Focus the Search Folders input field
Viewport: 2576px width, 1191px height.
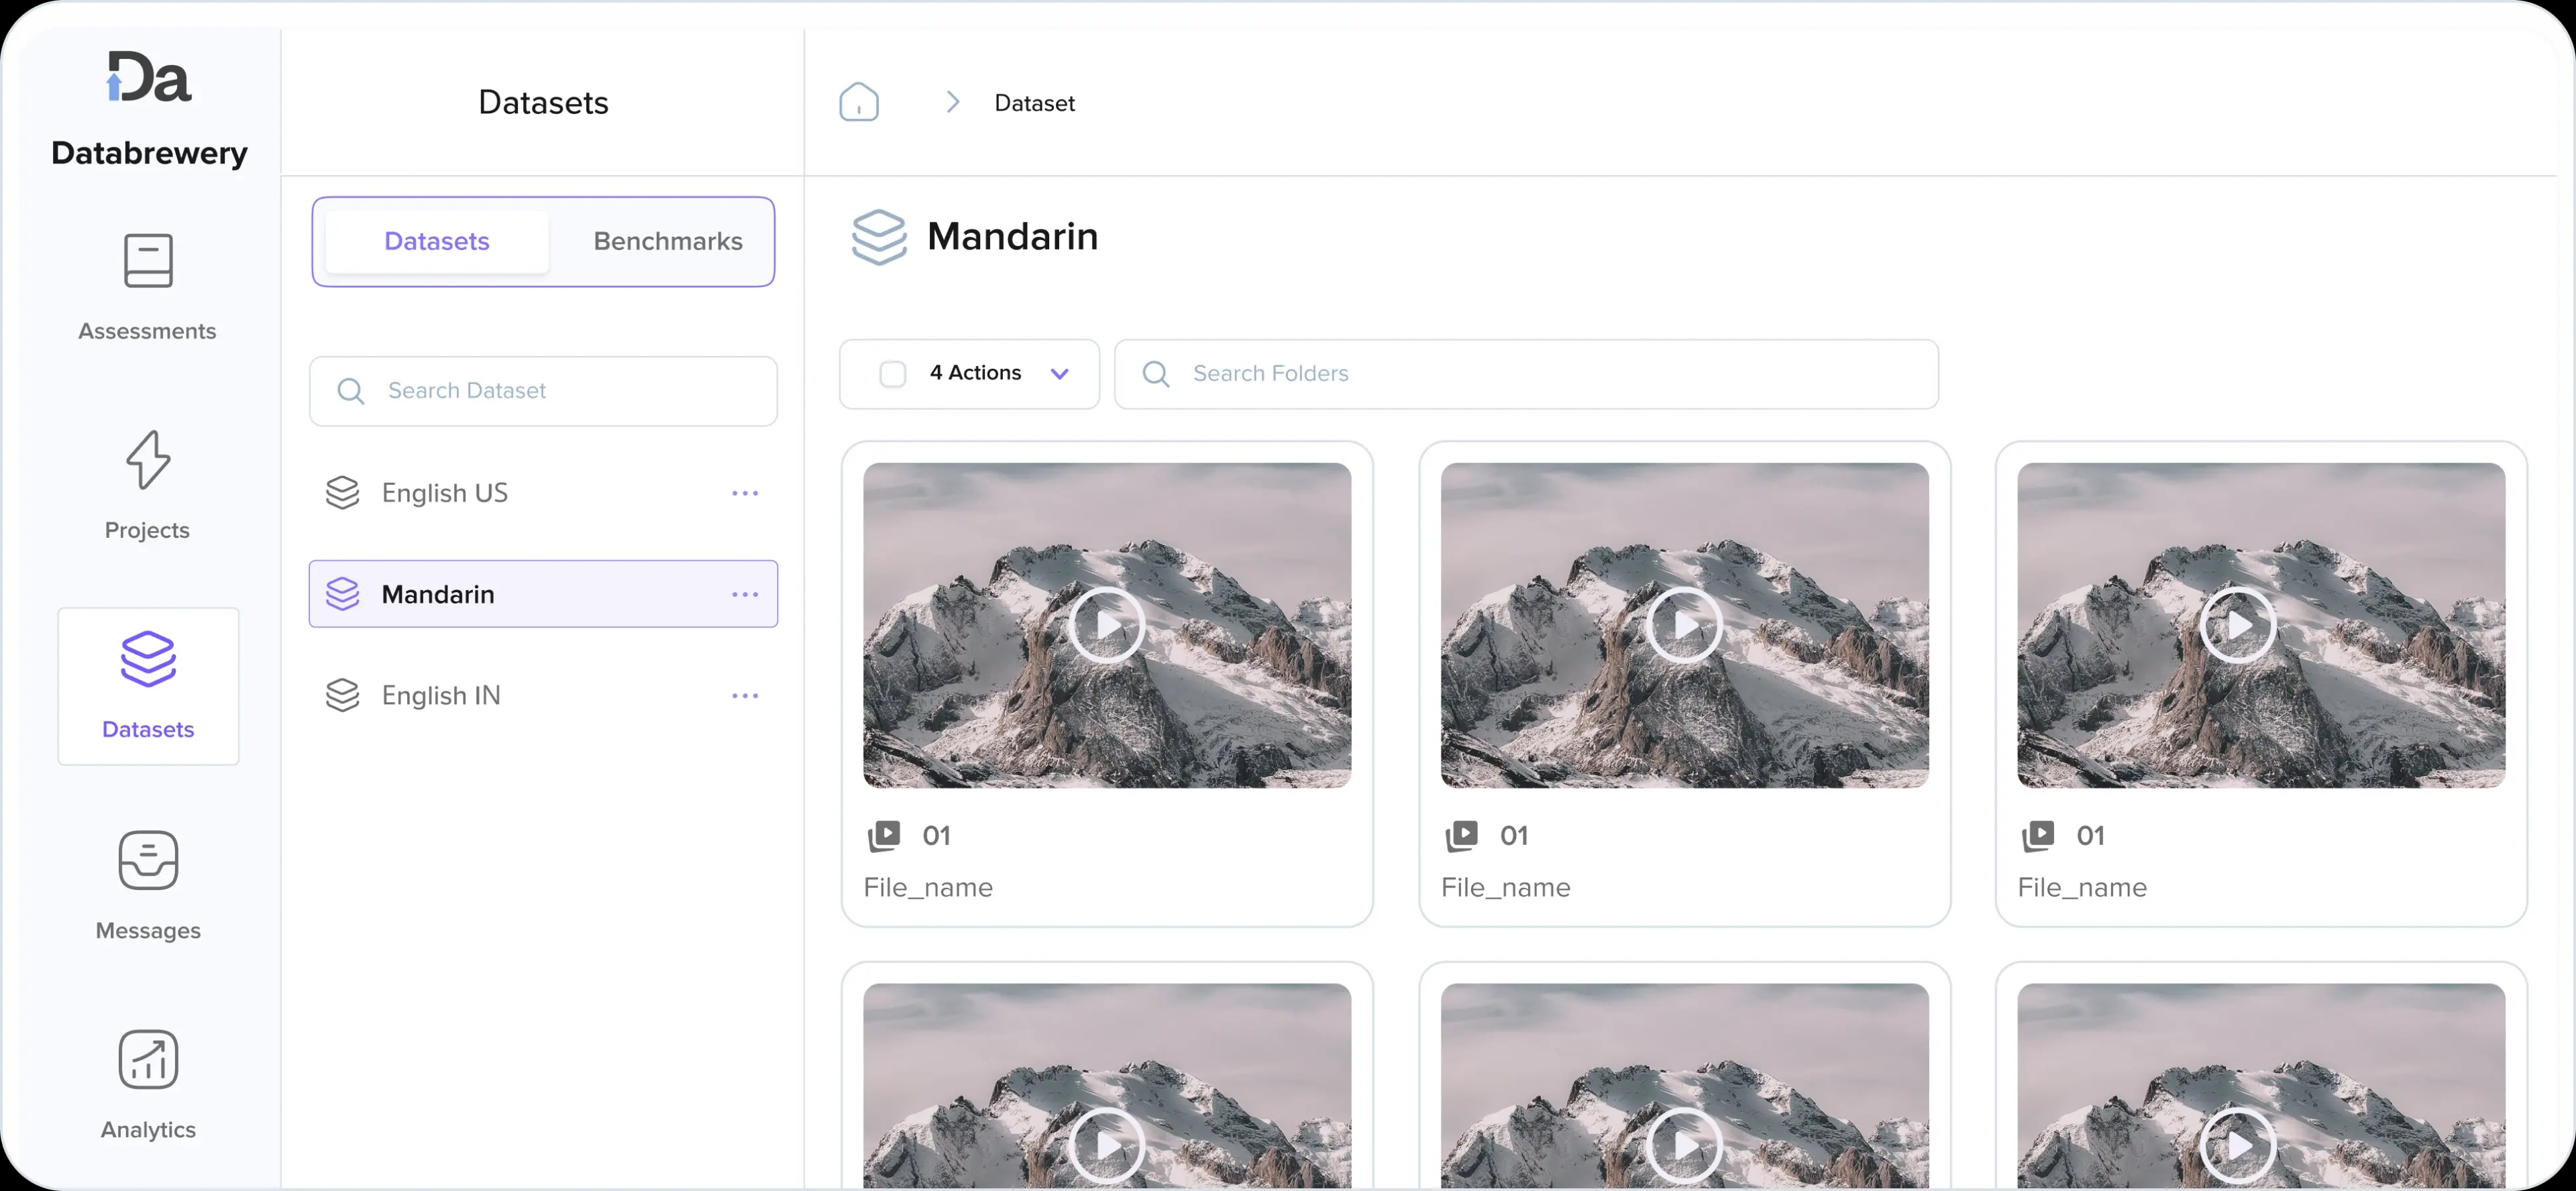pos(1526,374)
